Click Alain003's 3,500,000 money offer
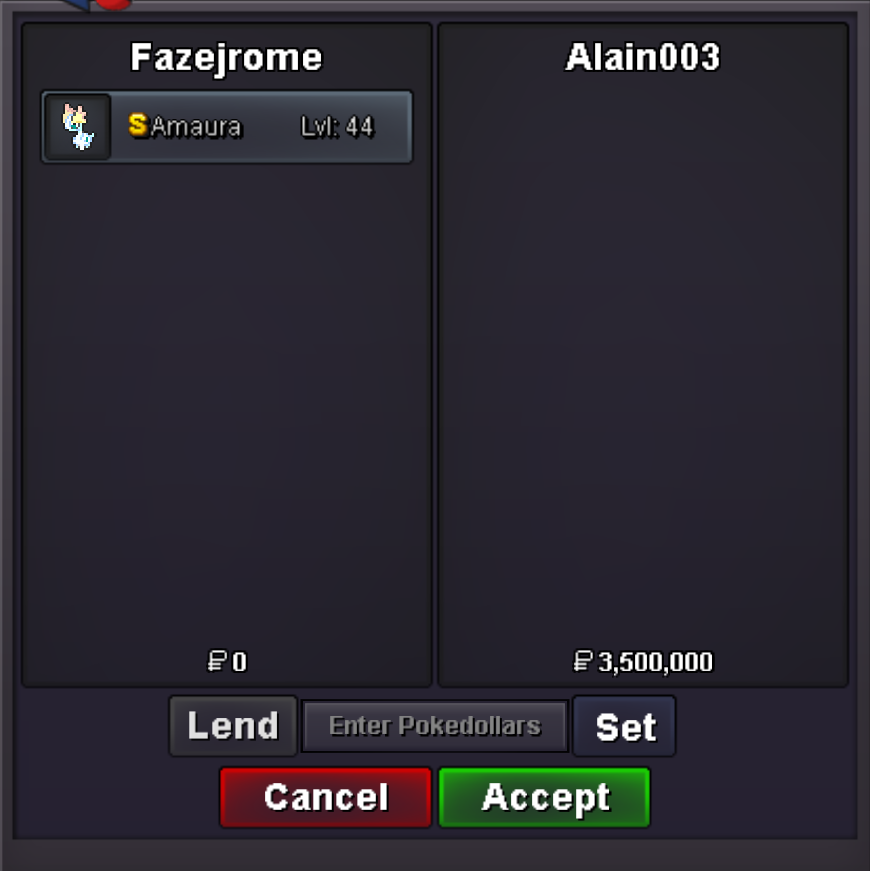The image size is (870, 871). (656, 662)
